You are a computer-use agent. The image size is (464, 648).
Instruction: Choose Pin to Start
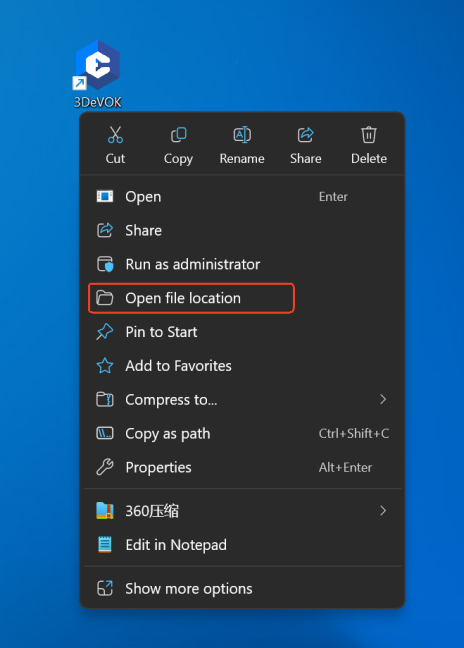click(243, 332)
